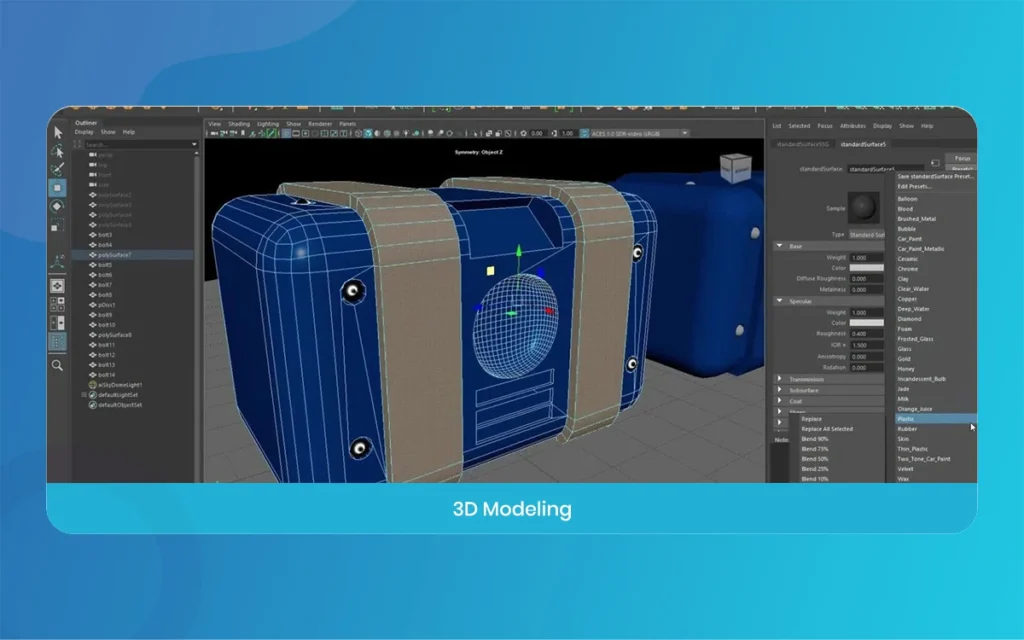
Task: Select the arrow Select tool
Action: (x=57, y=133)
